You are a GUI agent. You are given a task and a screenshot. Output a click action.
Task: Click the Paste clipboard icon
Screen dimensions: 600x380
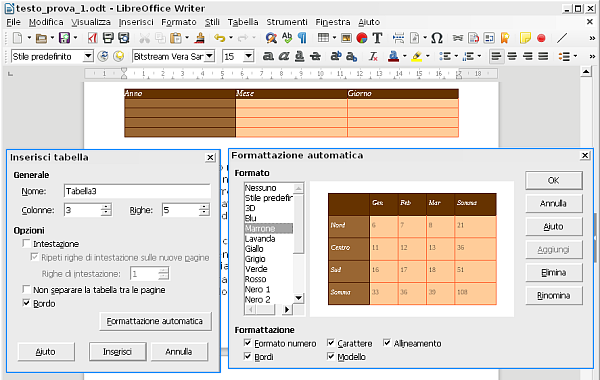pos(176,38)
